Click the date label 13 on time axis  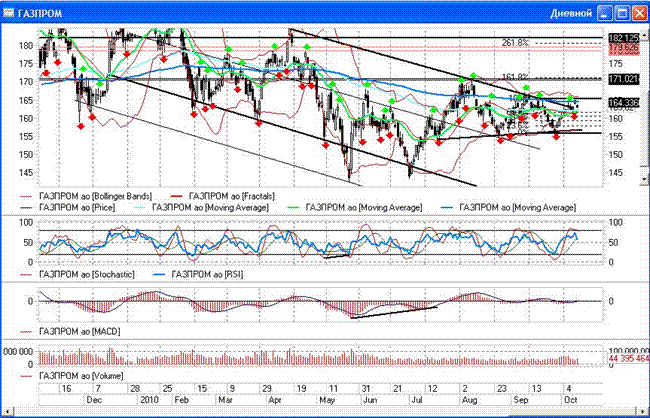coord(536,389)
